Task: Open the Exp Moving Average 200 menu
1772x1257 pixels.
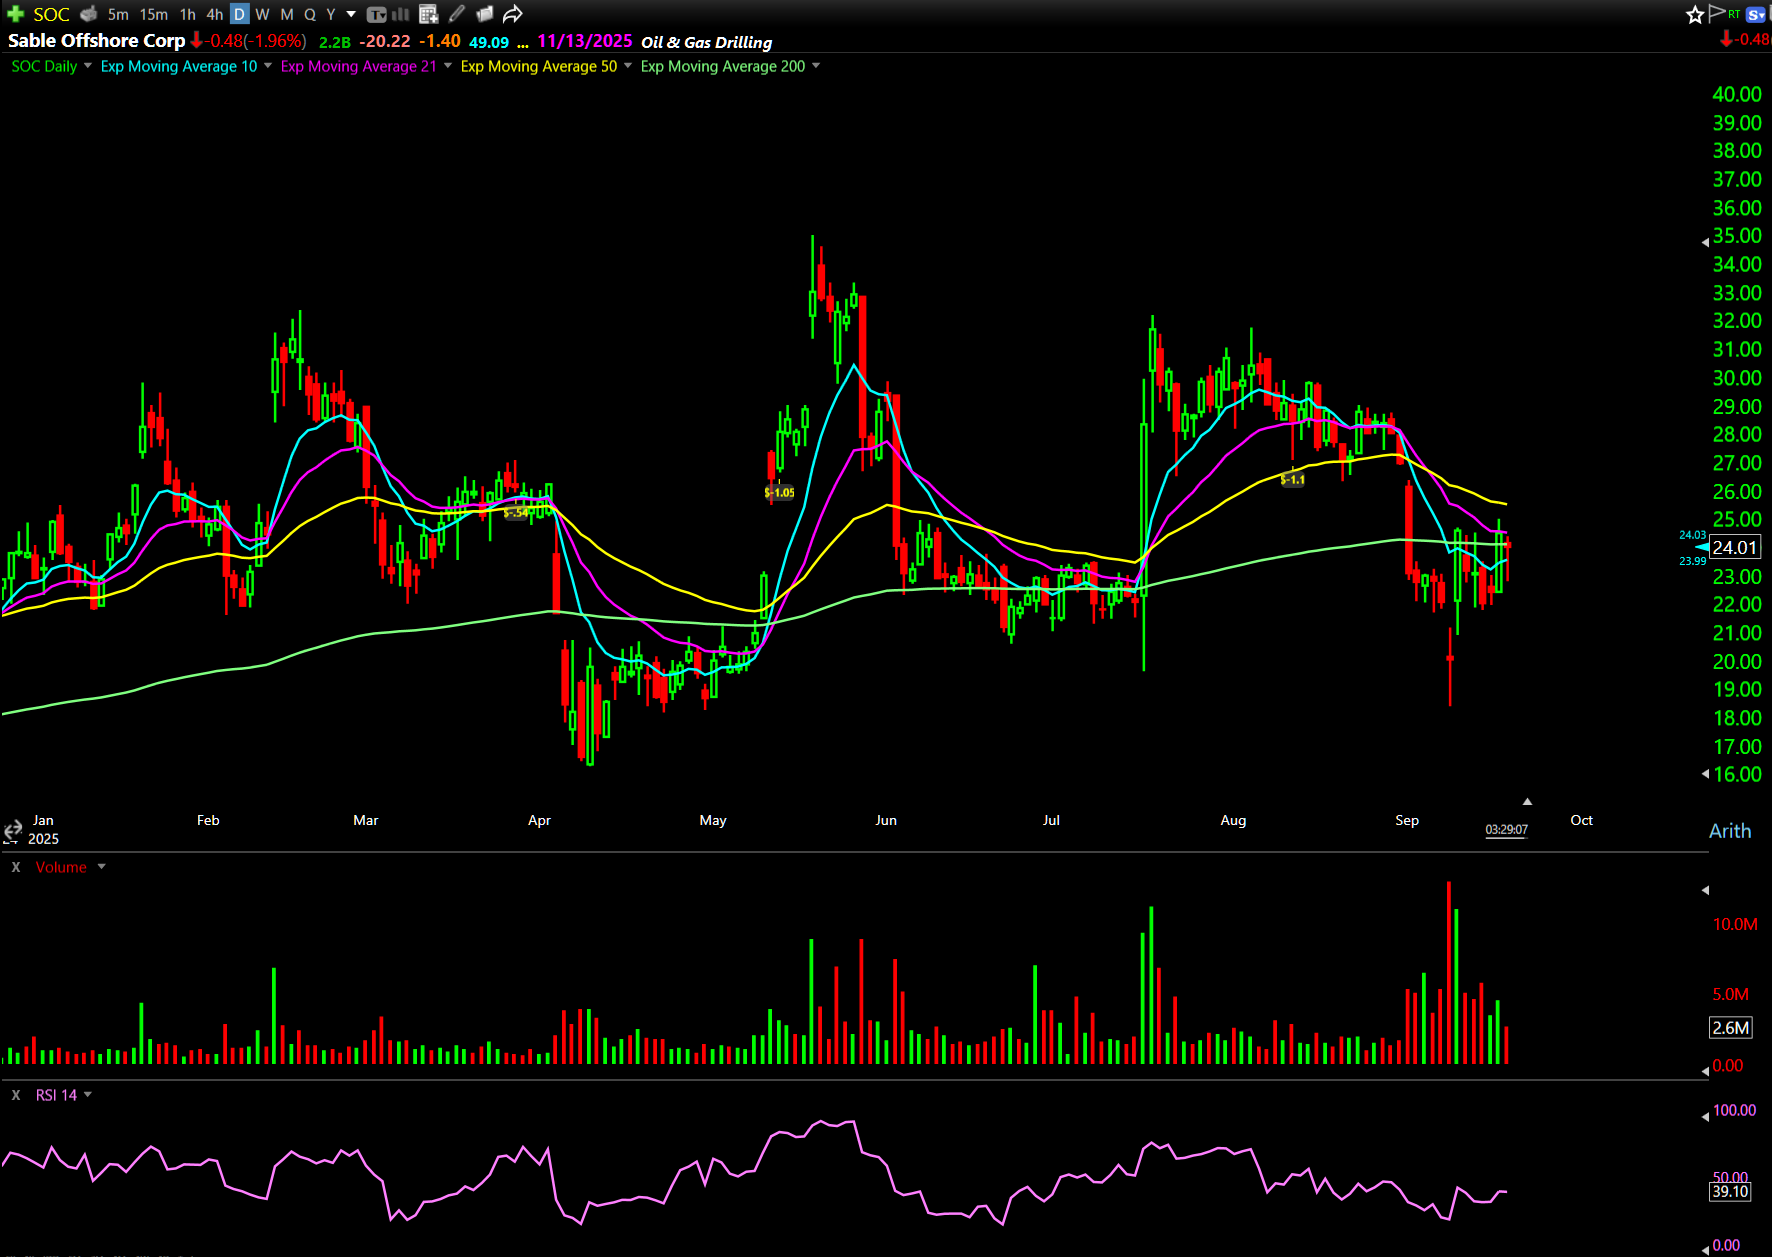Action: point(816,66)
